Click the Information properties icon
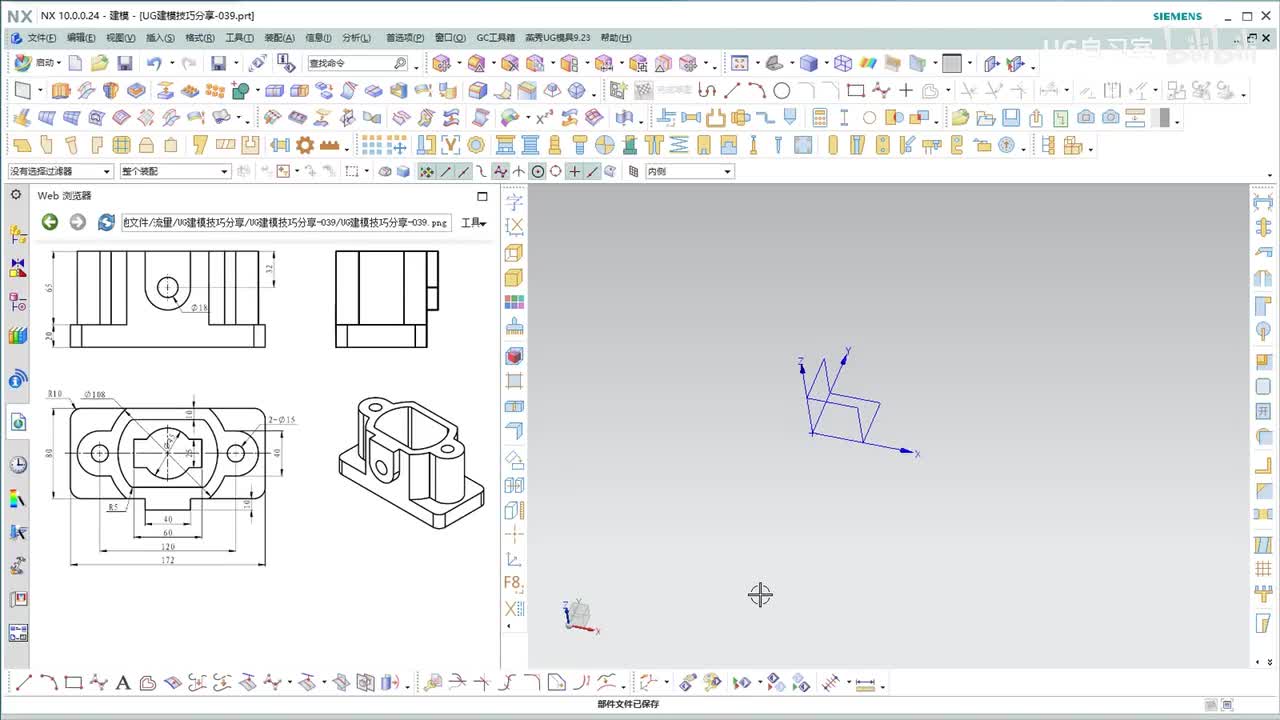The width and height of the screenshot is (1280, 720). tap(286, 63)
